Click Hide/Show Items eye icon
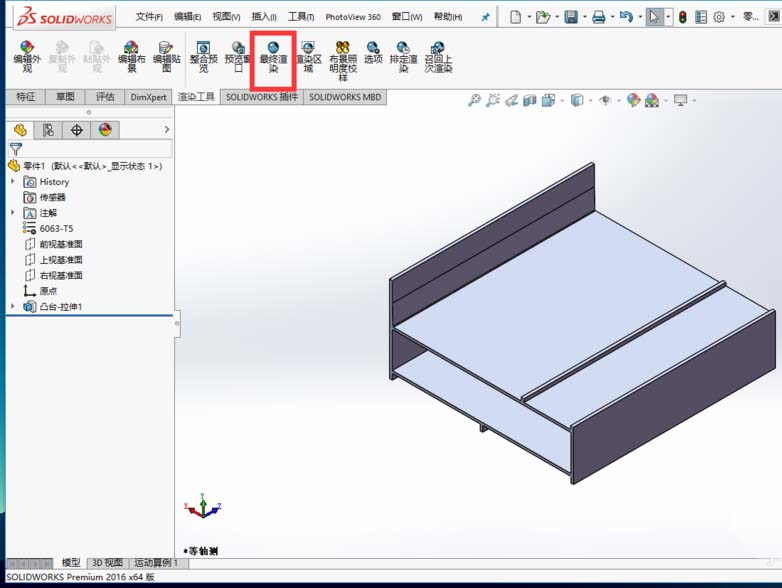 coord(605,101)
